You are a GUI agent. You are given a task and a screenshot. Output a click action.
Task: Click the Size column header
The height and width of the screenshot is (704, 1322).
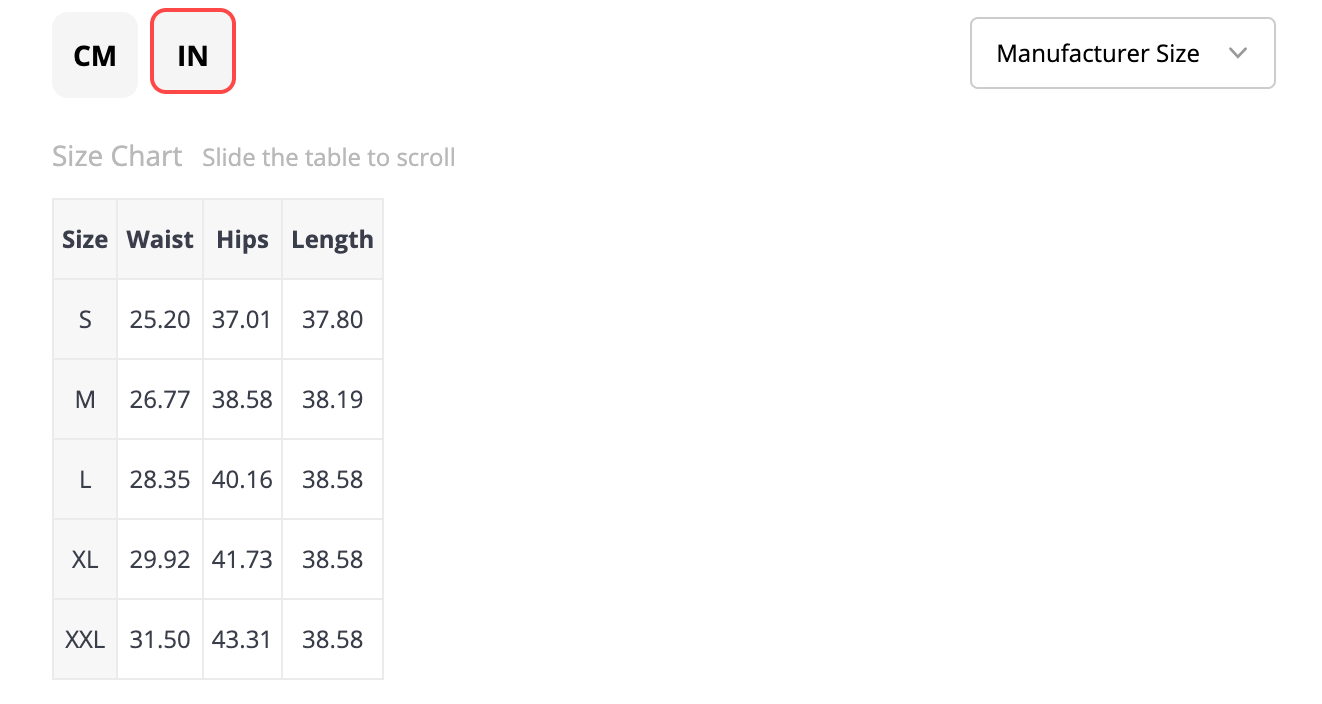[85, 240]
